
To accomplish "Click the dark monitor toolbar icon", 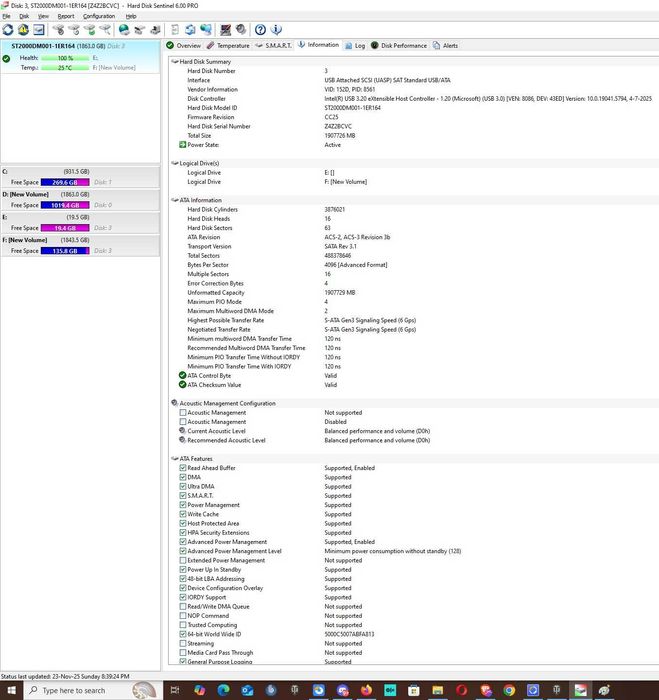I will [x=225, y=30].
